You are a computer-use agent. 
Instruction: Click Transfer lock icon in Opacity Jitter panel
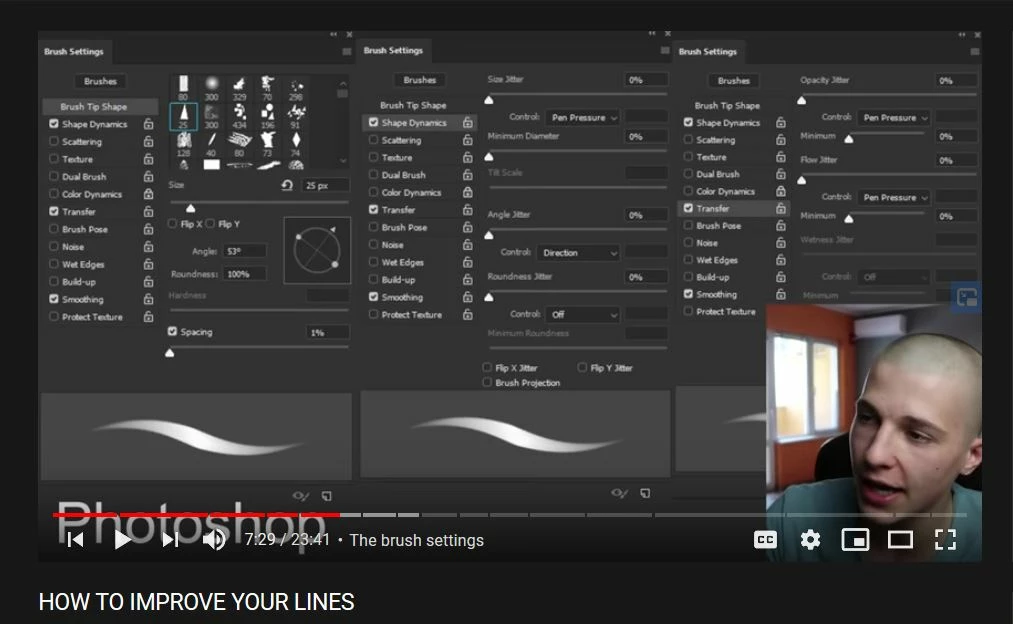tap(780, 209)
